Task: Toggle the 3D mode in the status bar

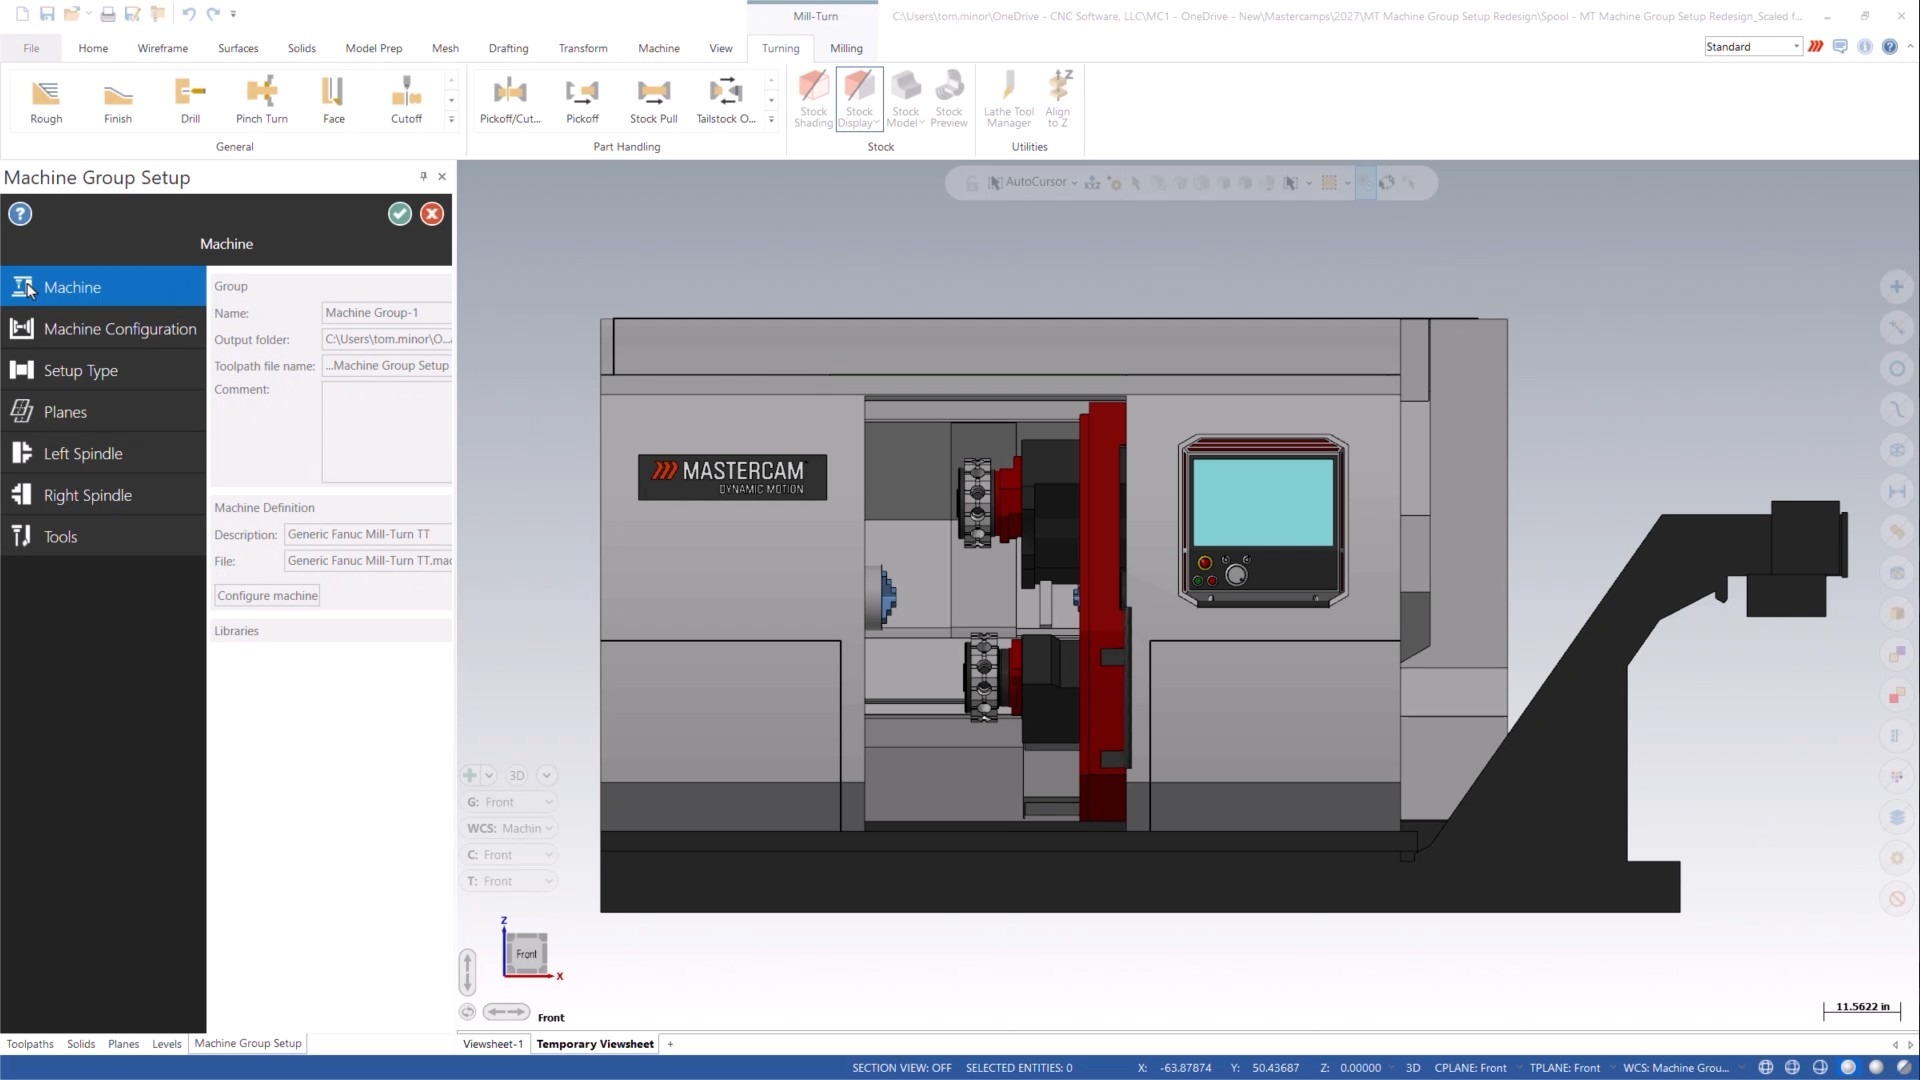Action: 1413,1068
